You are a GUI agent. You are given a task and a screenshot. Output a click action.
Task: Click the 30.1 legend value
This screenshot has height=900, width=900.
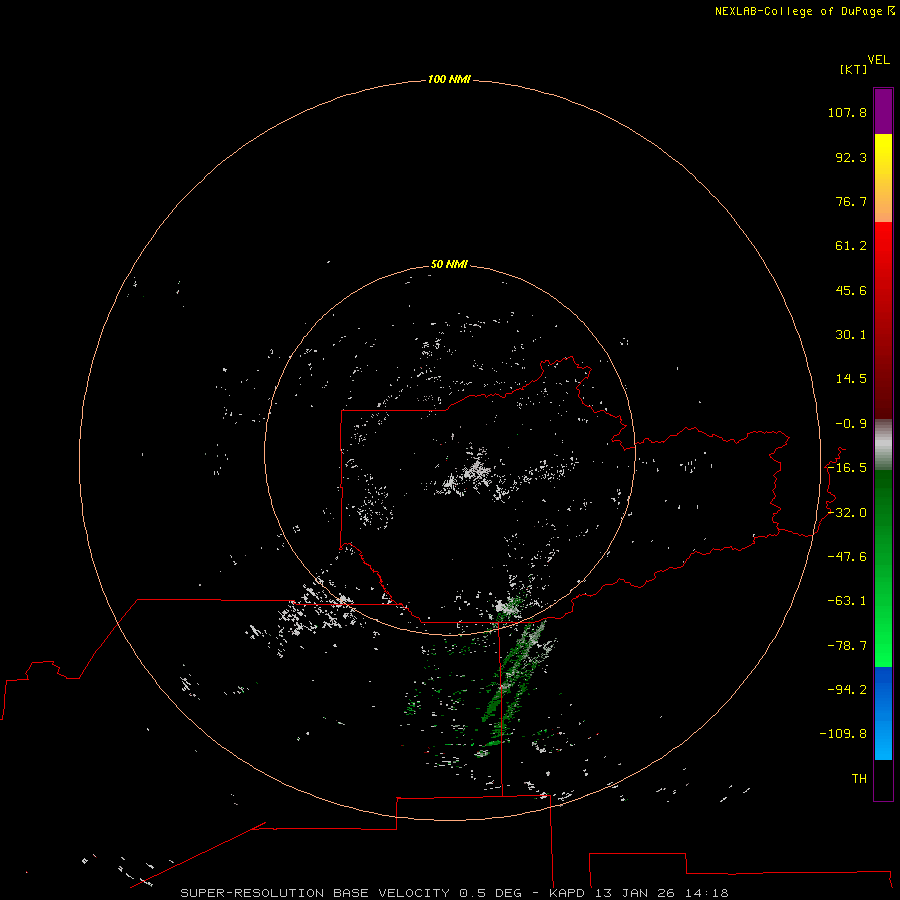pyautogui.click(x=851, y=335)
